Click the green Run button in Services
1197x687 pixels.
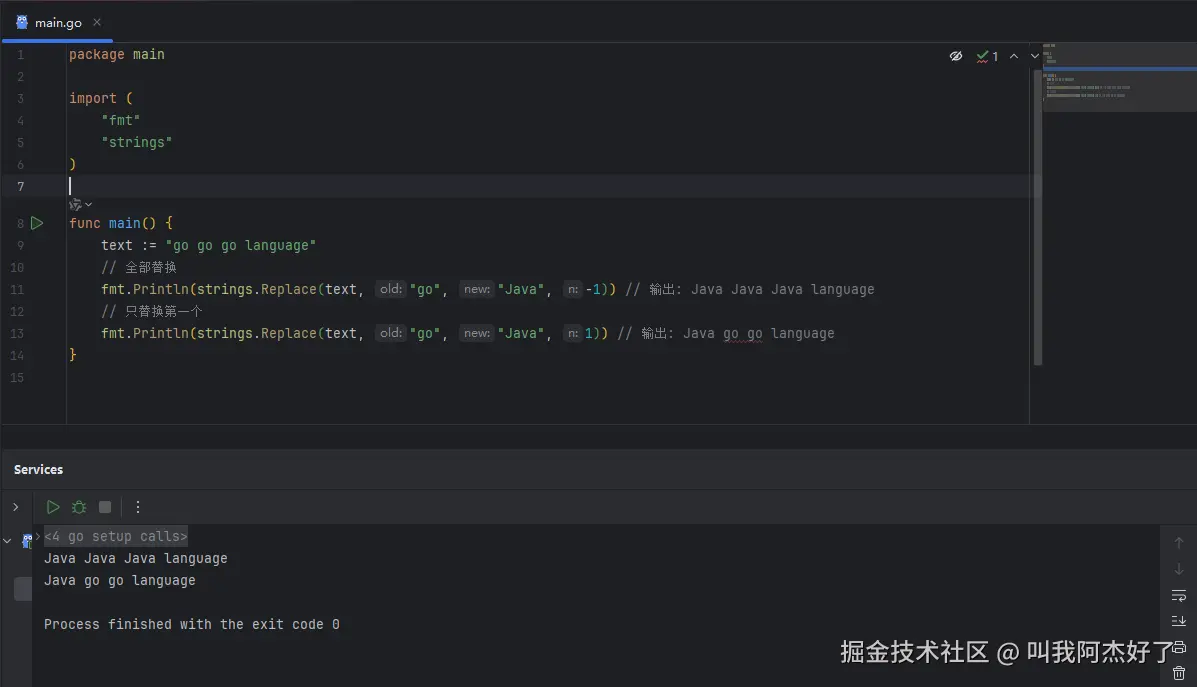53,507
